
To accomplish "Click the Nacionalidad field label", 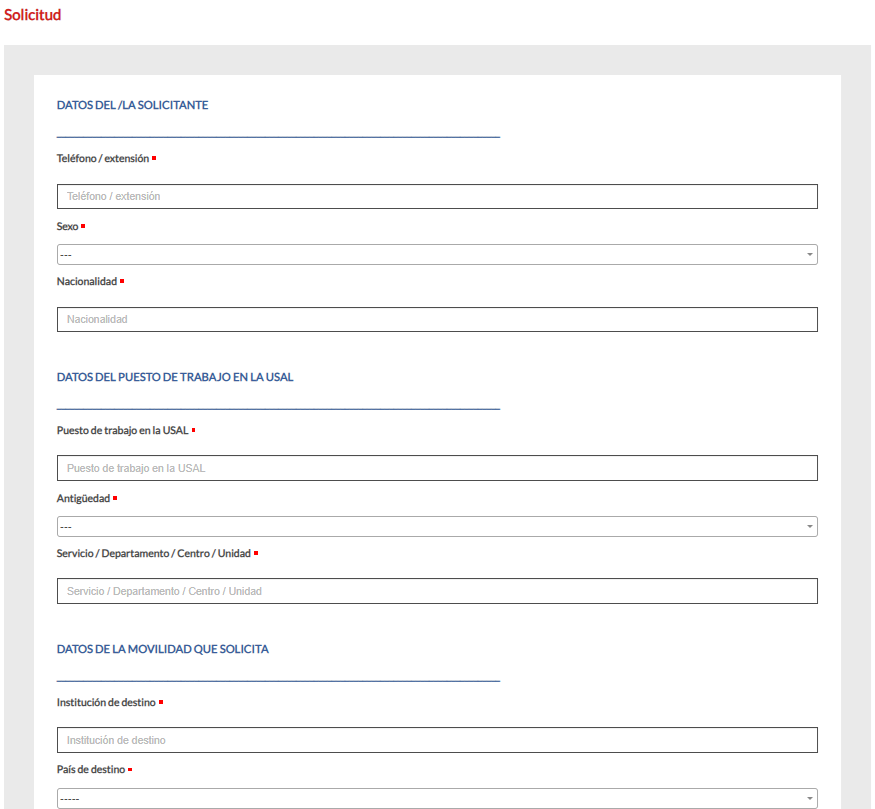I will [x=86, y=281].
